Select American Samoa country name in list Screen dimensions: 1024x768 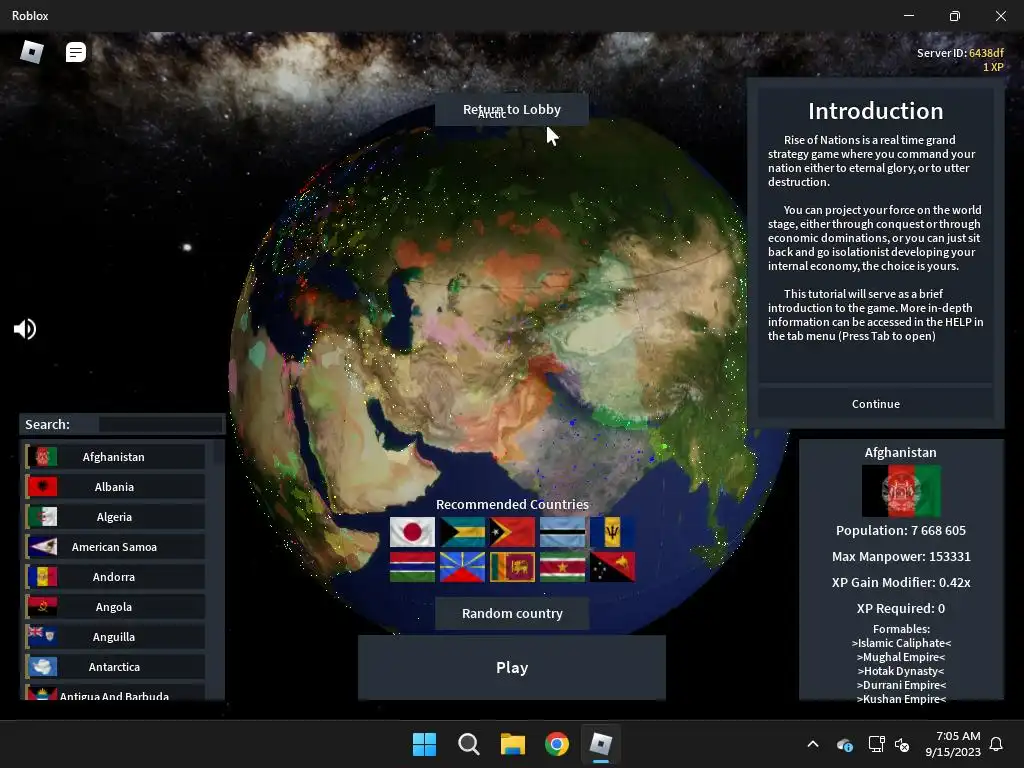pos(114,547)
